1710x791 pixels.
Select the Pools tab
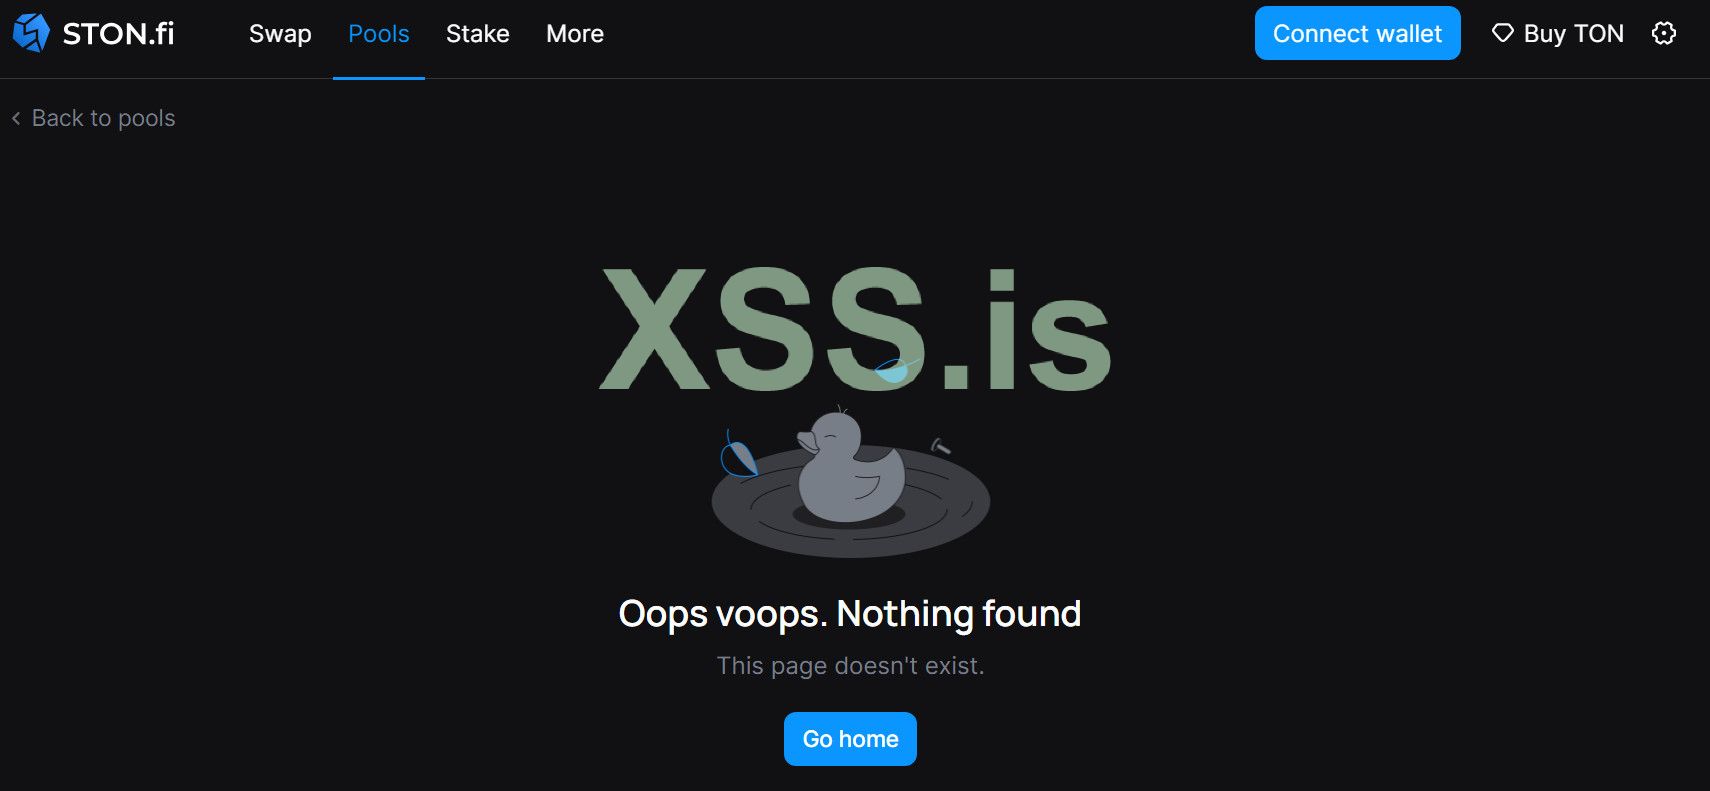pyautogui.click(x=379, y=34)
